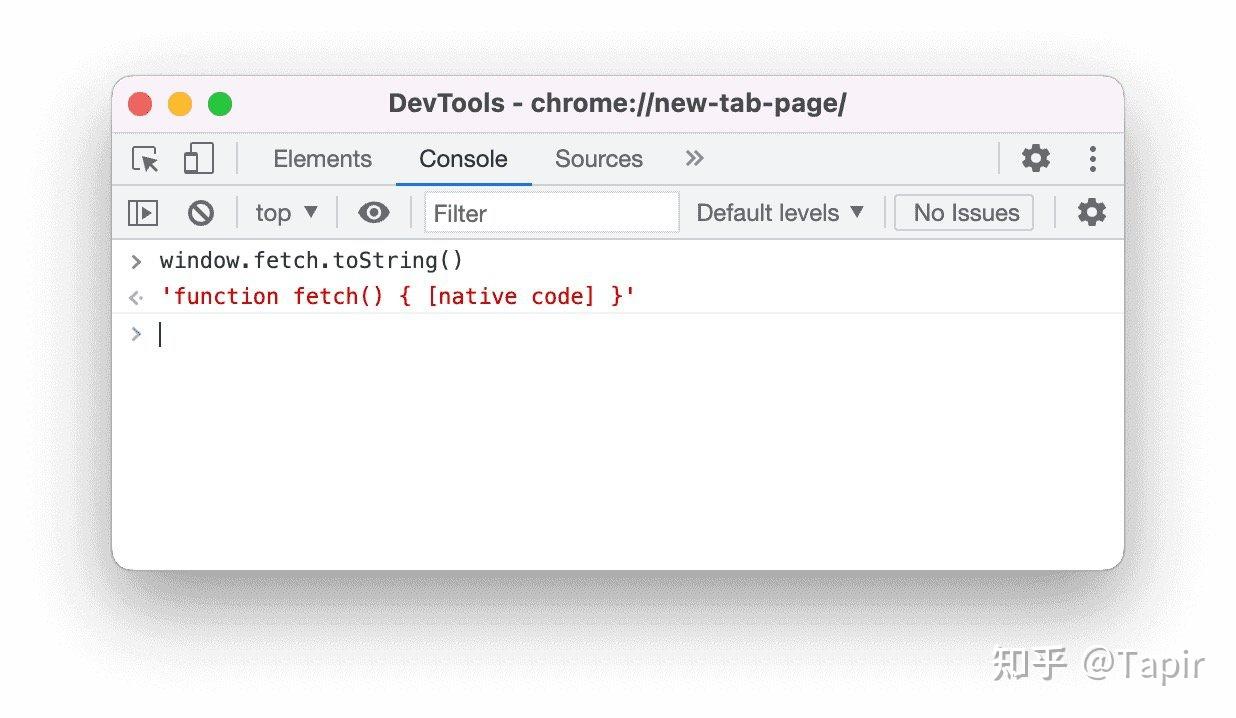Expand more tabs double chevron
This screenshot has width=1236, height=718.
click(694, 158)
